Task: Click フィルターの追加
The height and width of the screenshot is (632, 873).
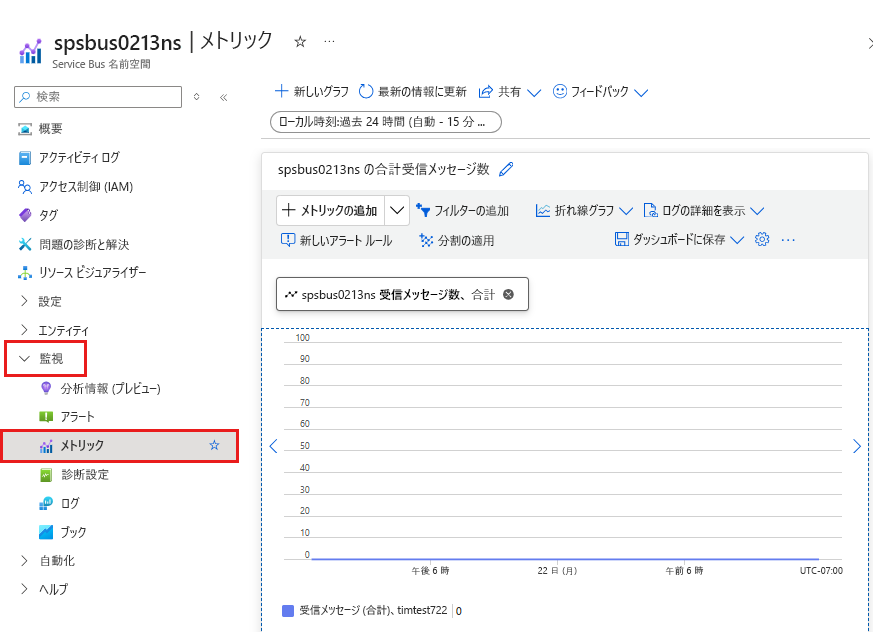Action: (462, 210)
